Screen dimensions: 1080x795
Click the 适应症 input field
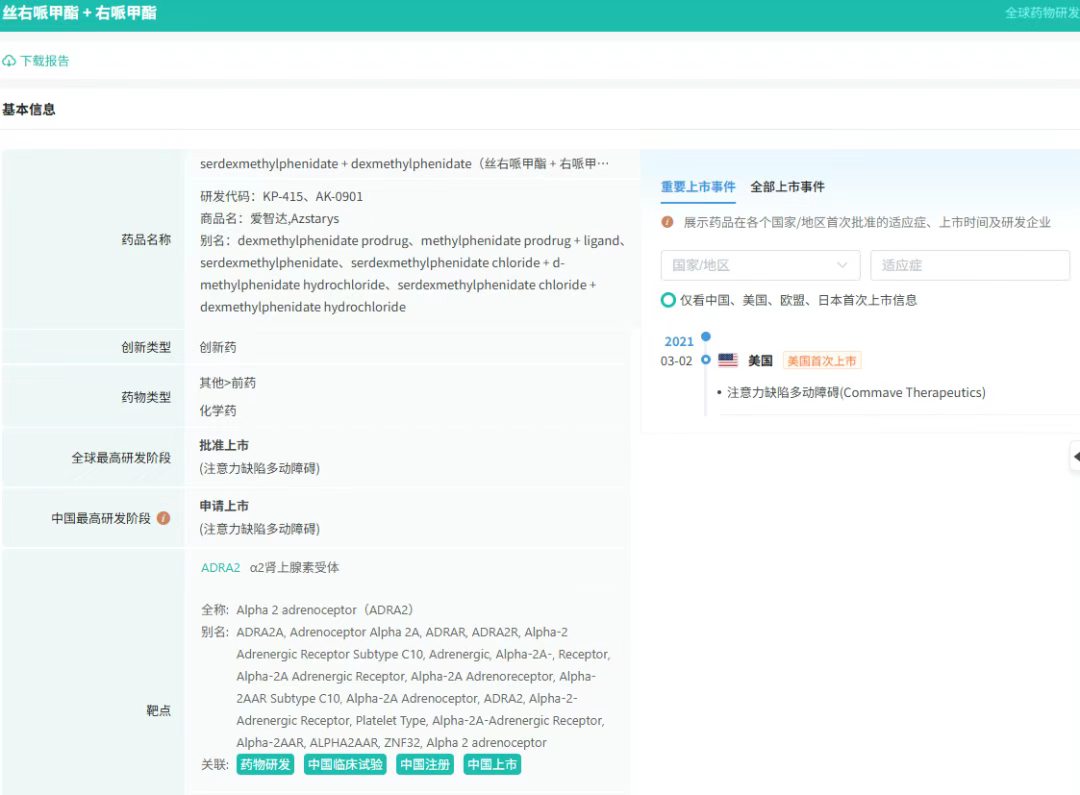click(x=969, y=265)
